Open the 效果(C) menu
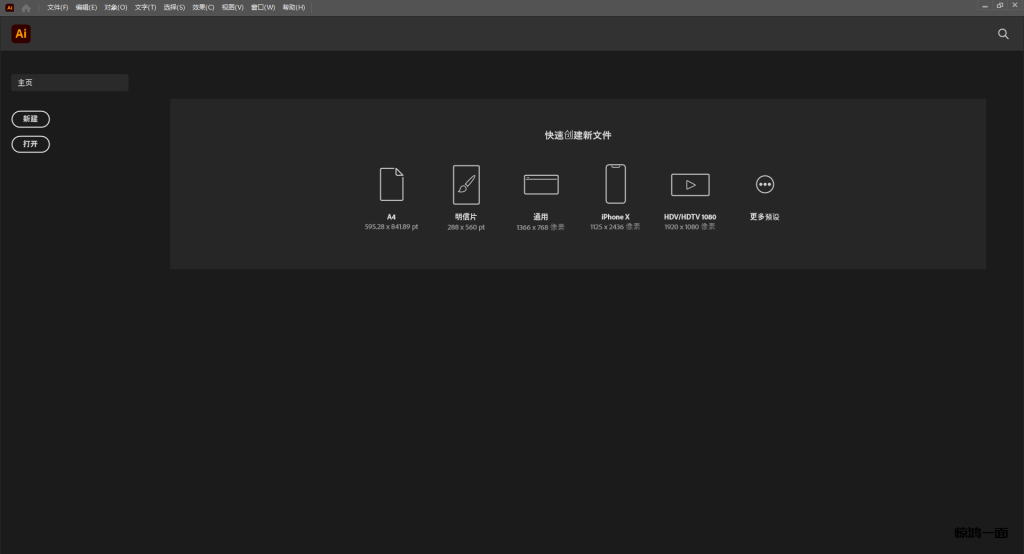Viewport: 1024px width, 554px height. coord(204,7)
